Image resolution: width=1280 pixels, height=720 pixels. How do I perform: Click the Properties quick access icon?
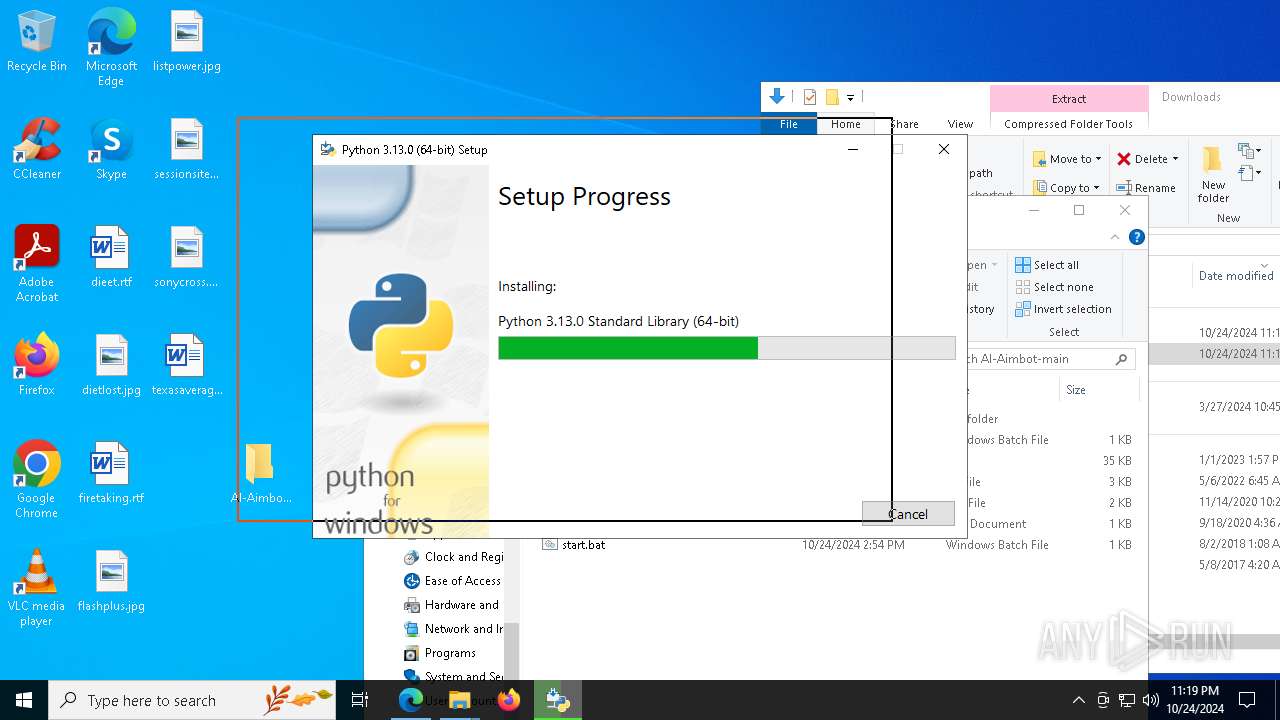tap(810, 97)
